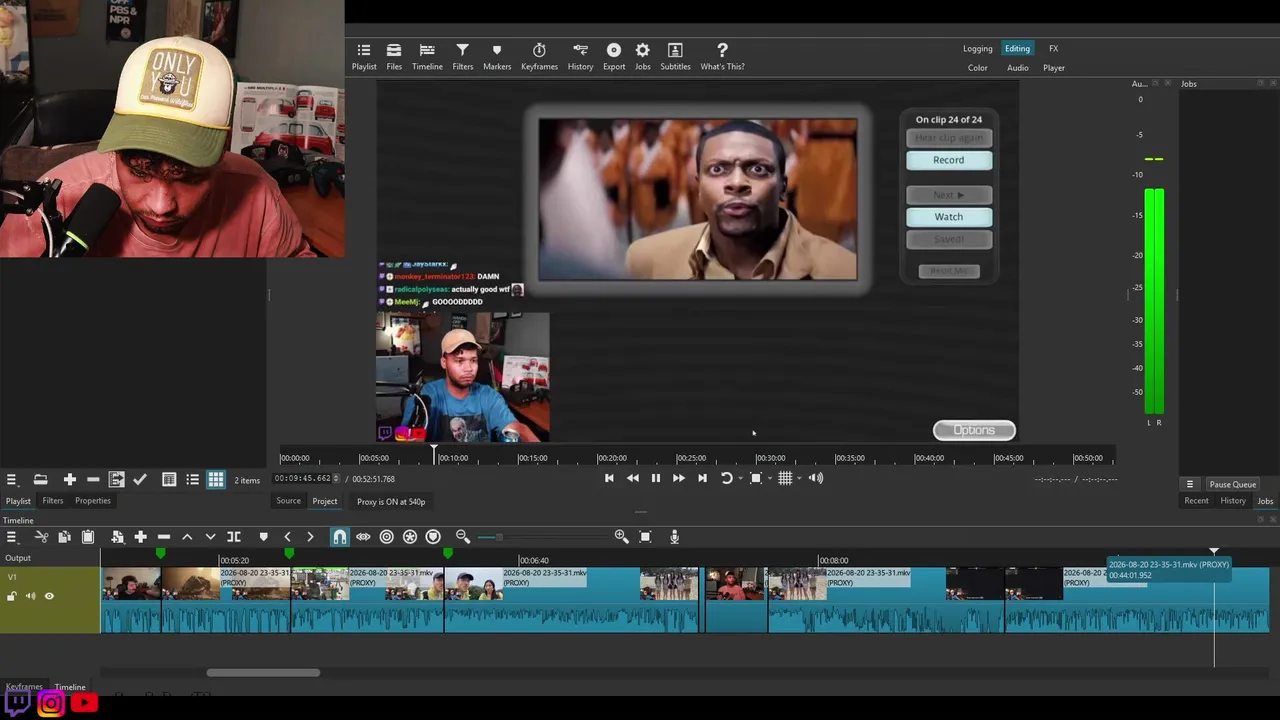1280x720 pixels.
Task: Toggle scrub while dragging in the timeline
Action: (363, 537)
